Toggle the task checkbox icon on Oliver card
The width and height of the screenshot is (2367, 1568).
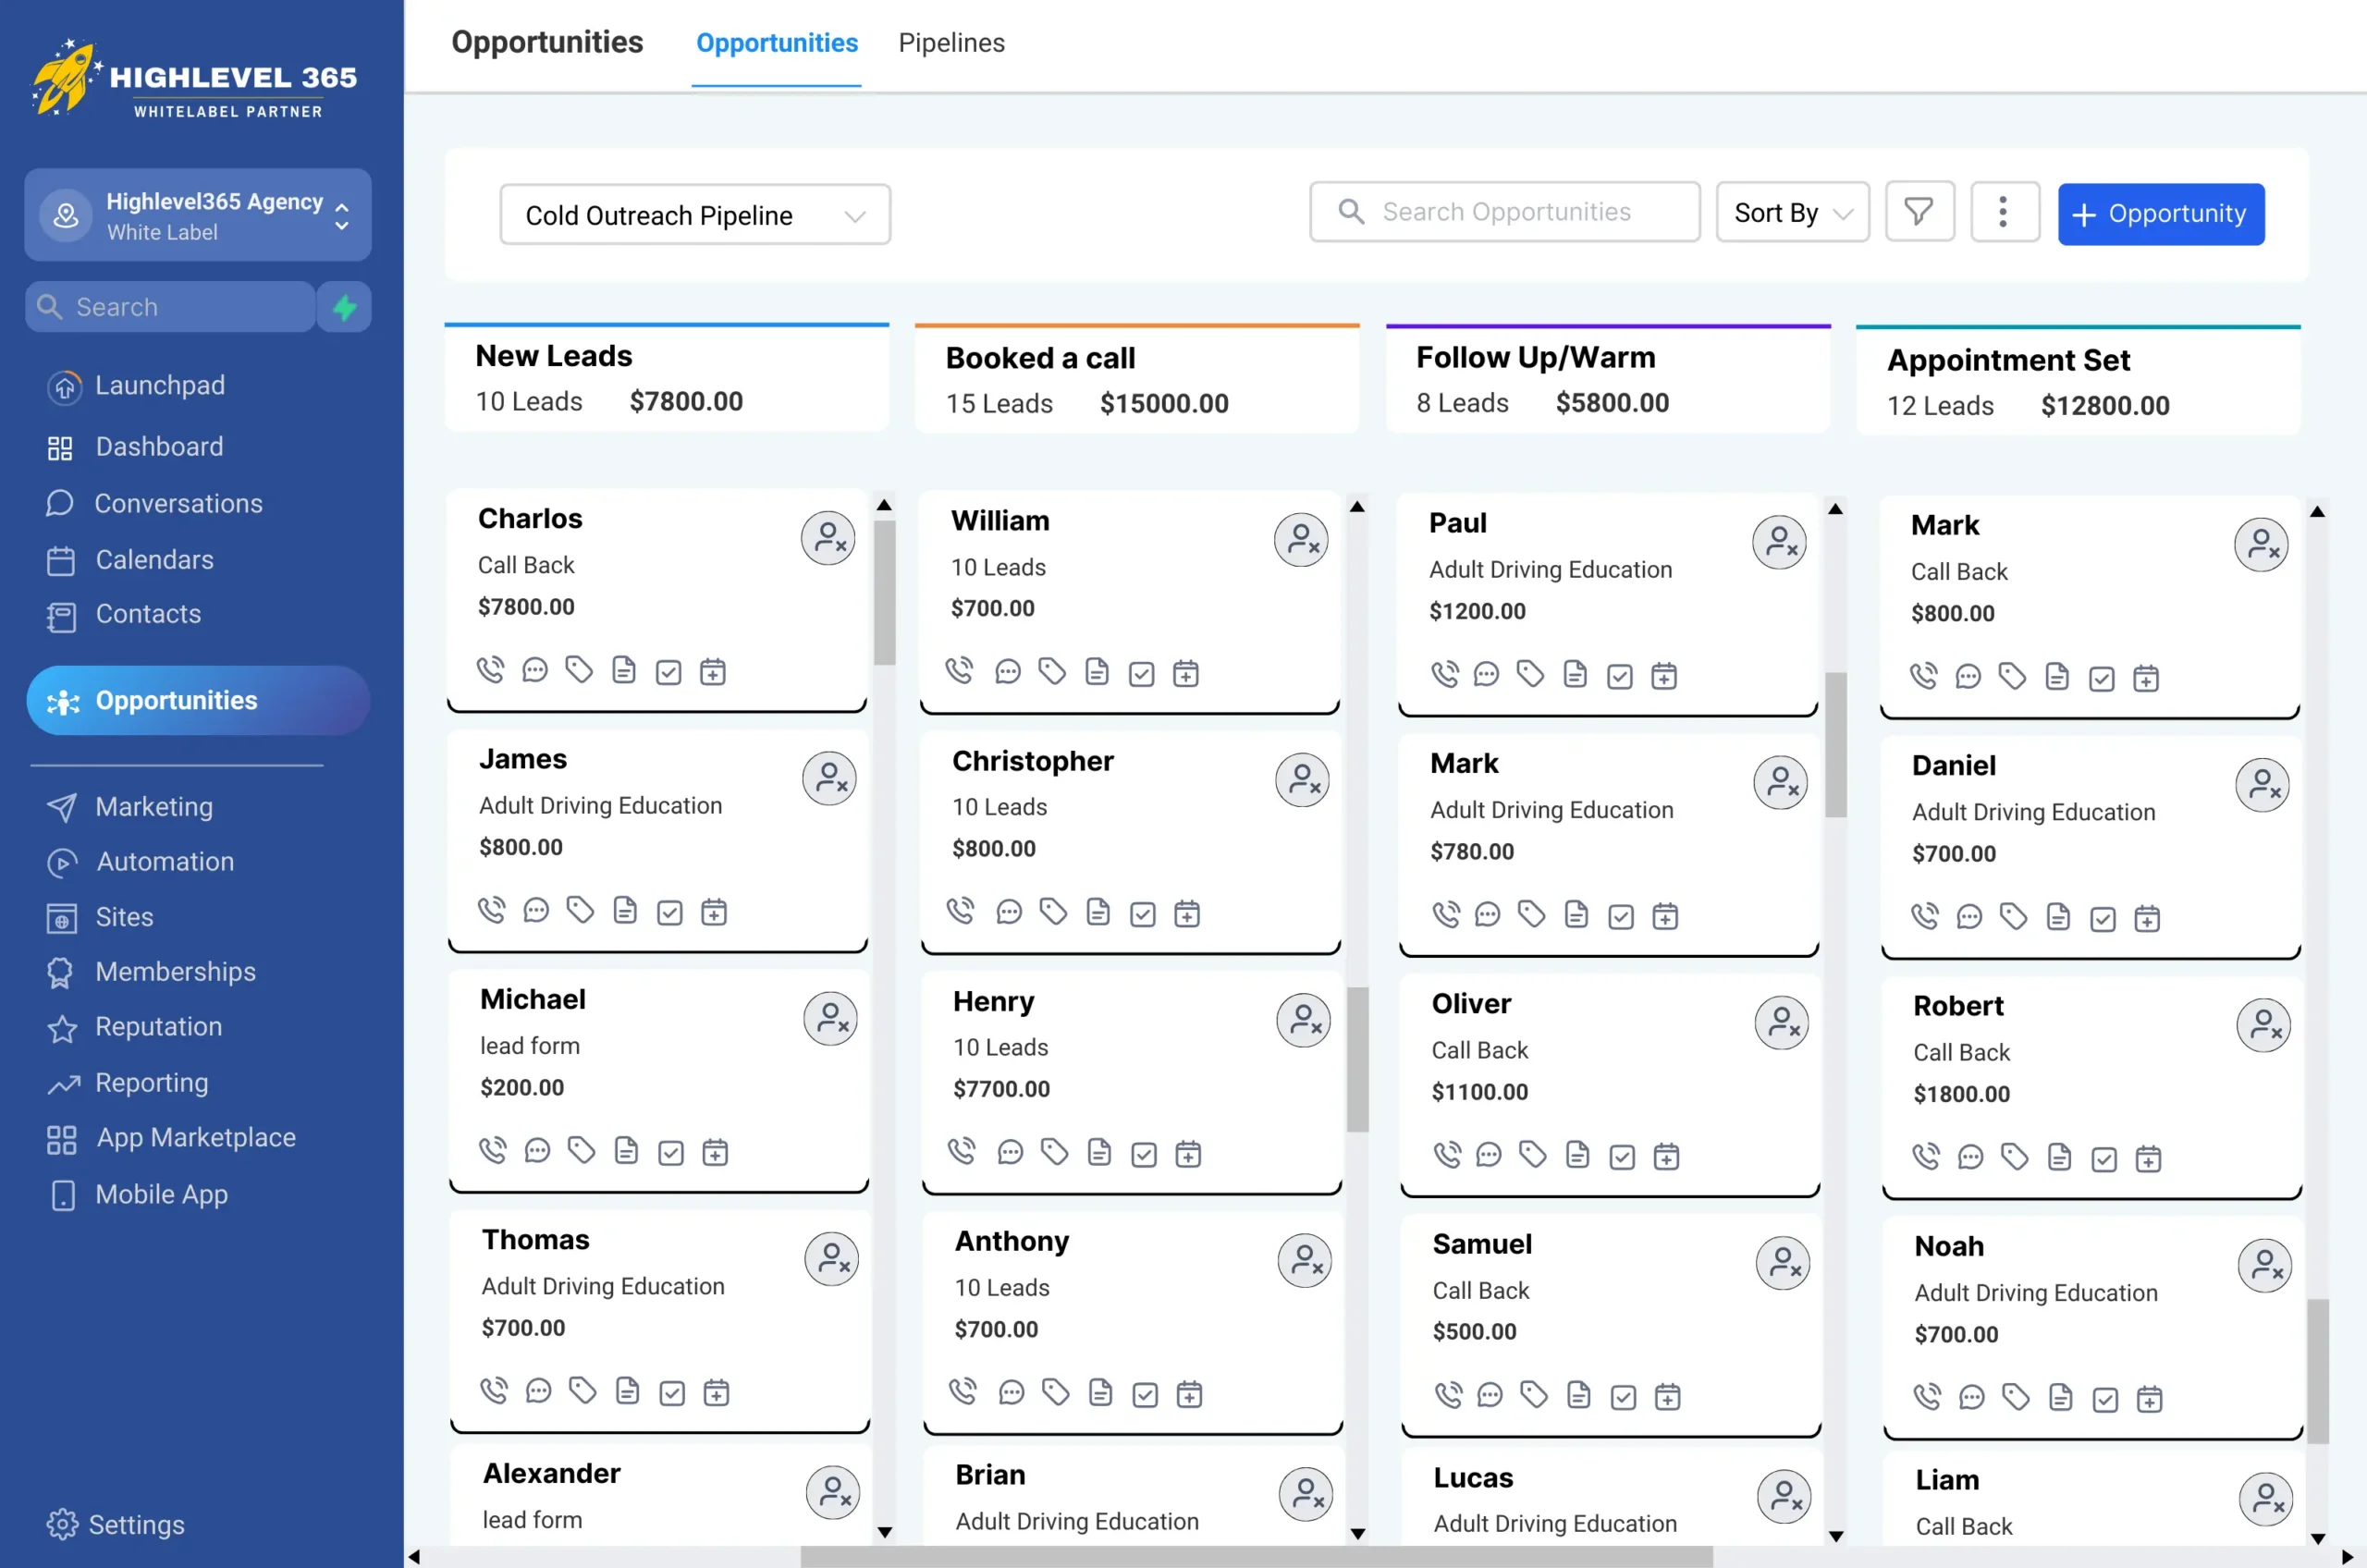tap(1621, 1157)
